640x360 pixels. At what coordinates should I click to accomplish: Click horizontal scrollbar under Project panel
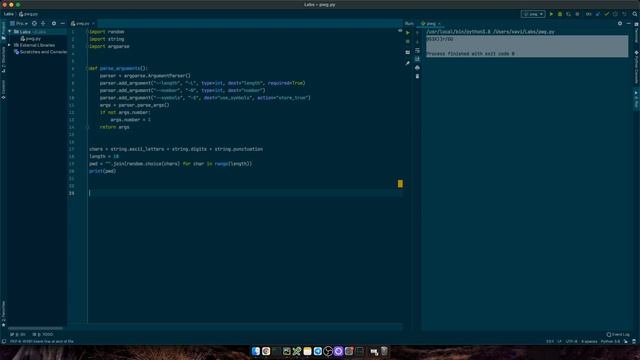(x=35, y=328)
